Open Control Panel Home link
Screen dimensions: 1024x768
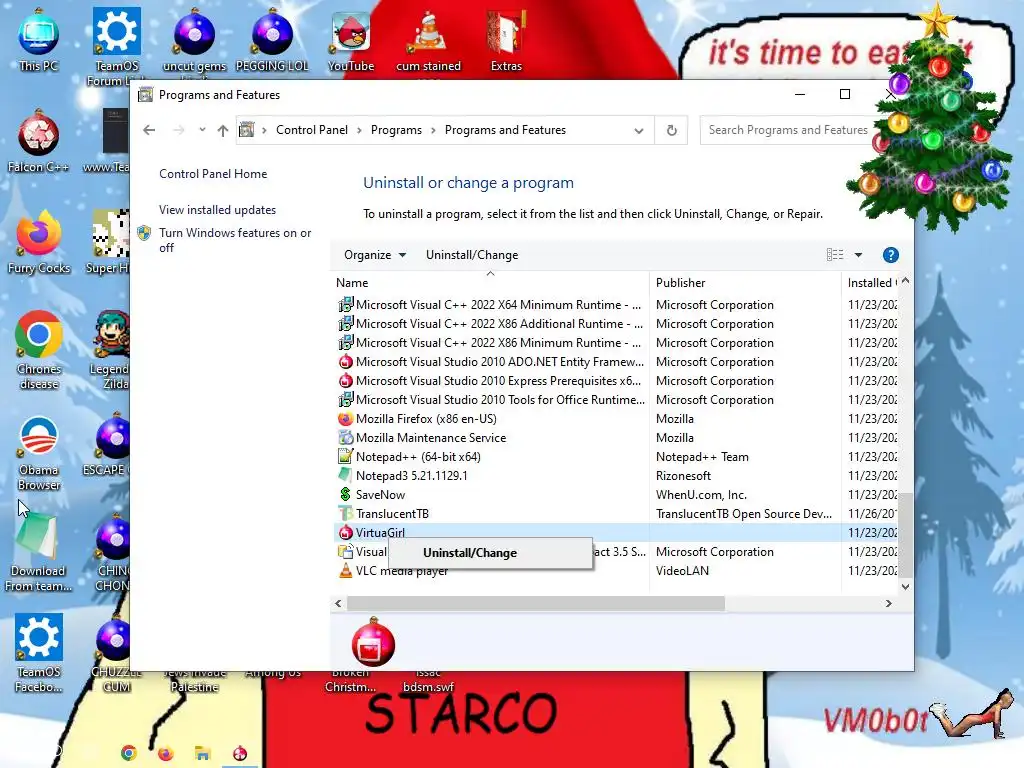pyautogui.click(x=213, y=174)
